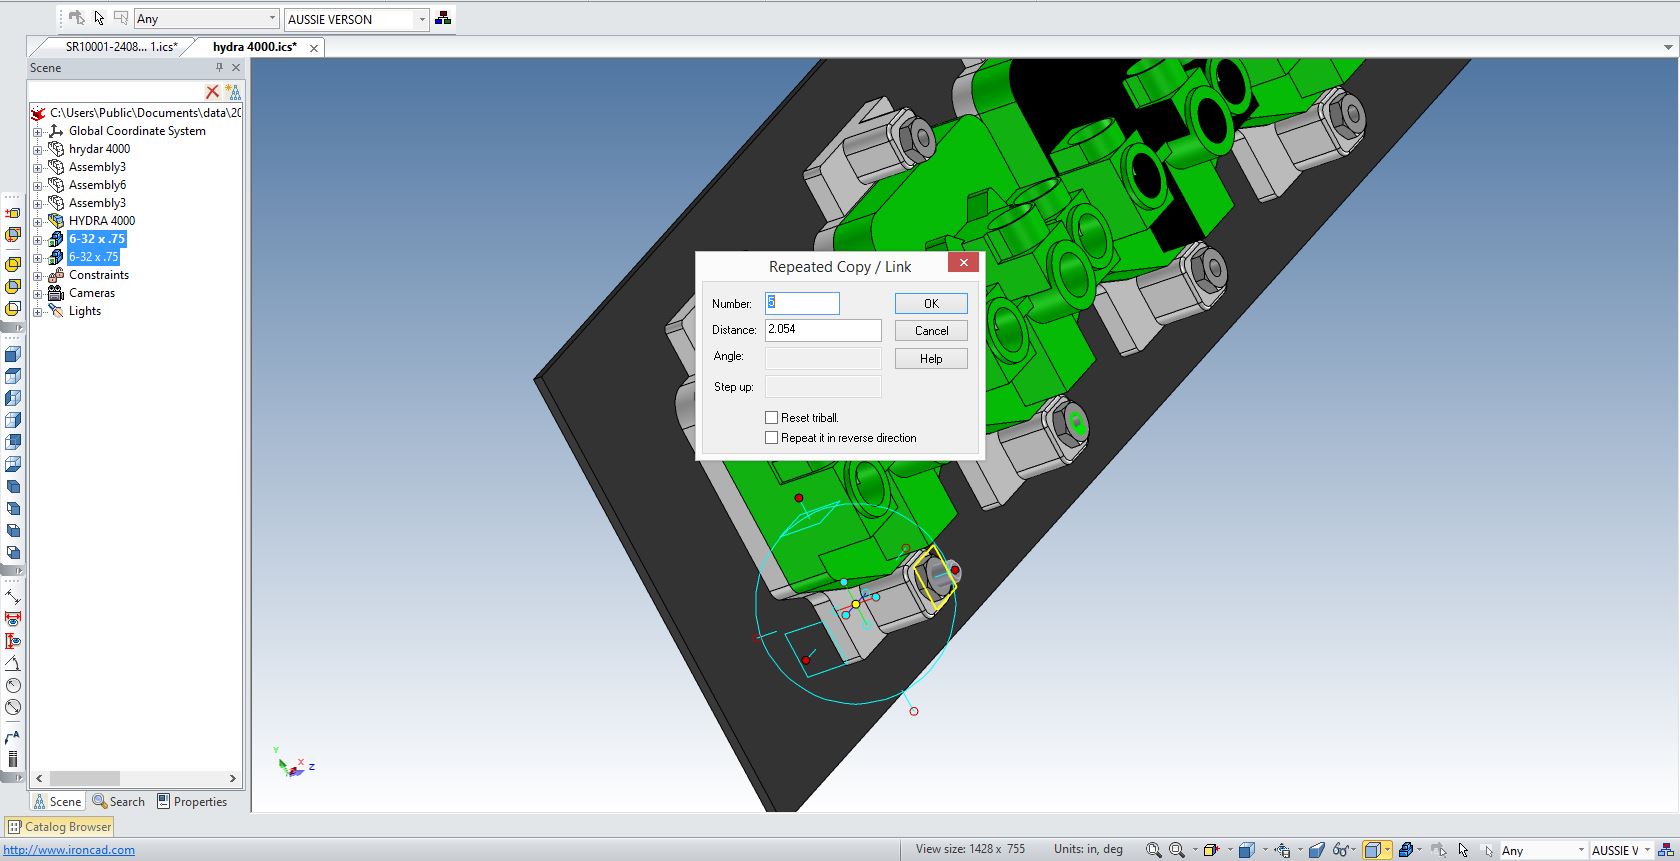1680x861 pixels.
Task: Click the Distance input field showing 2.054
Action: tap(823, 329)
